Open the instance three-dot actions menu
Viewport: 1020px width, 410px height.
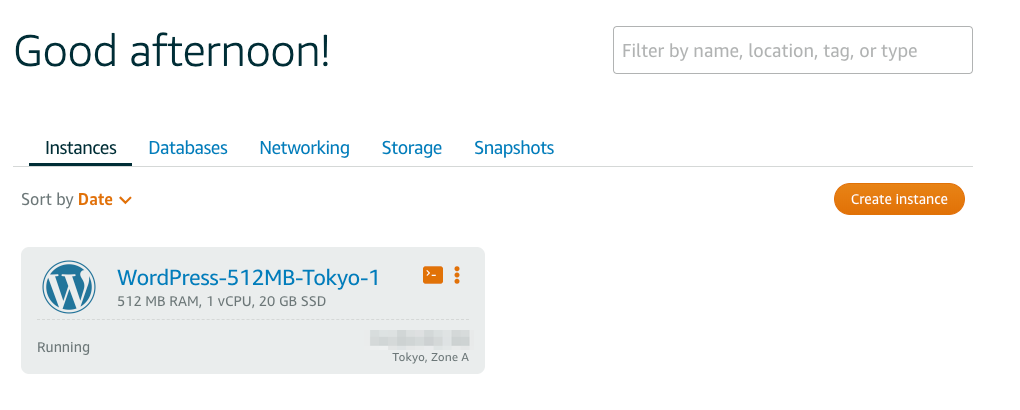[x=457, y=275]
